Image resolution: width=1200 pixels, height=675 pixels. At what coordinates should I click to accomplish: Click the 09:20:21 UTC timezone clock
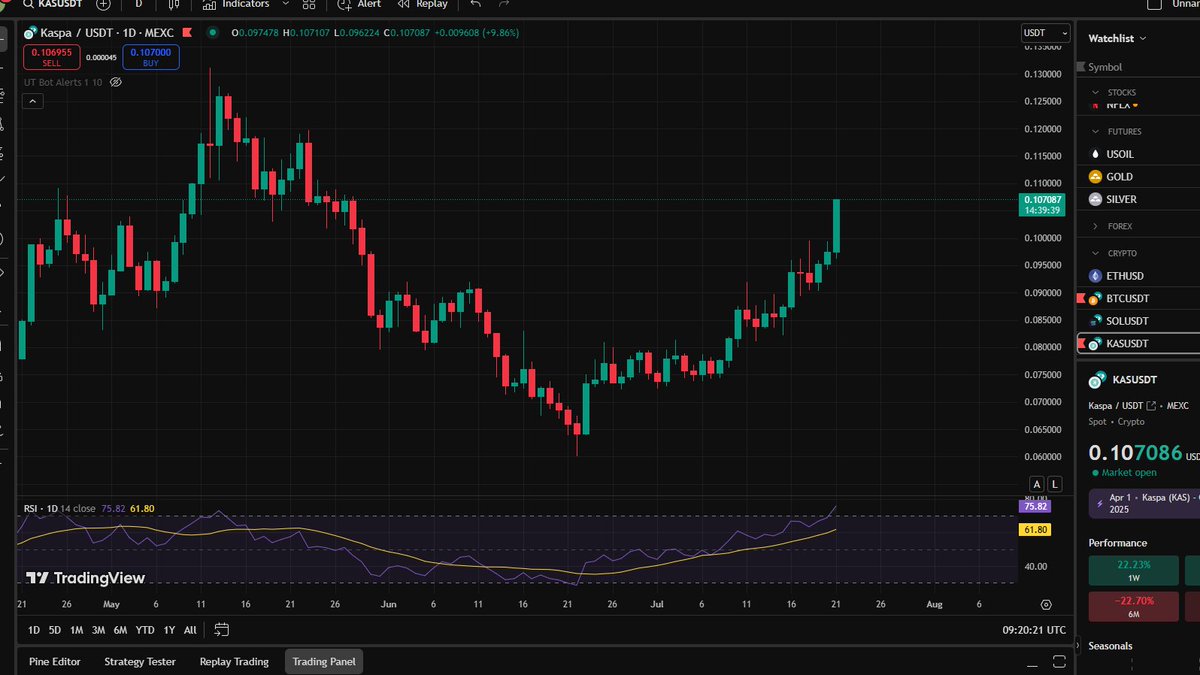(1032, 630)
